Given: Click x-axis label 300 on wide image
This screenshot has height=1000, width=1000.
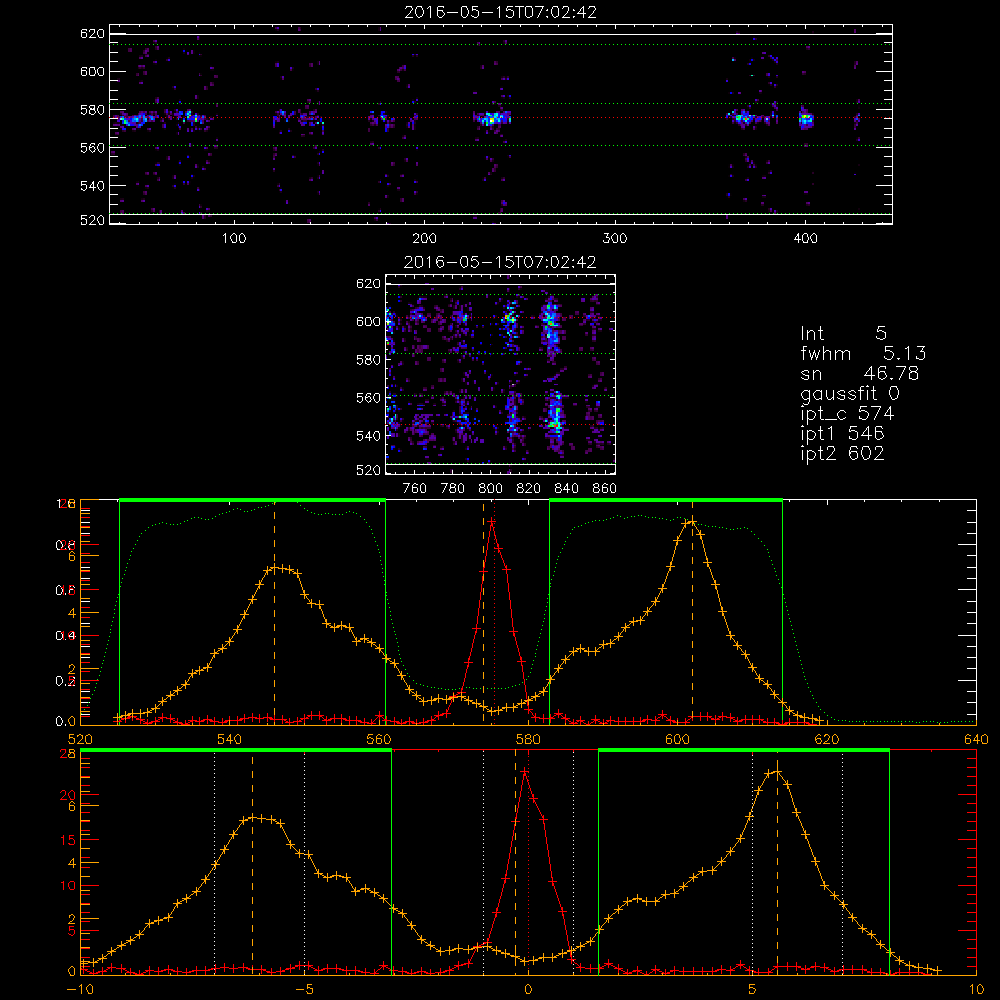Looking at the screenshot, I should tap(615, 239).
